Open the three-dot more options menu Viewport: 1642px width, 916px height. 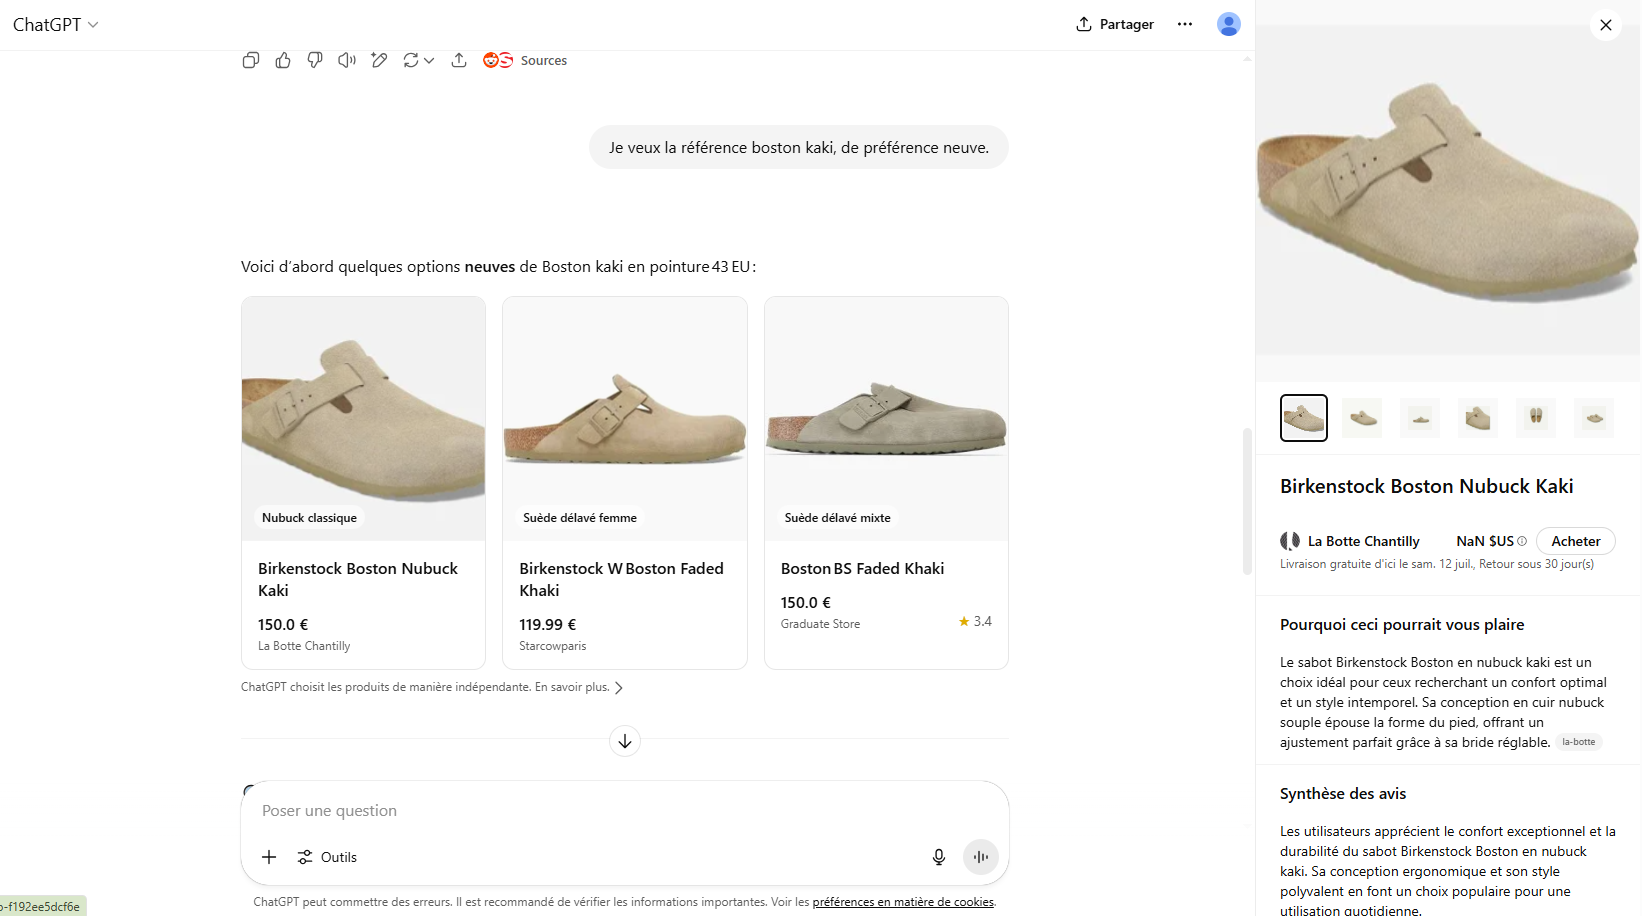point(1185,24)
